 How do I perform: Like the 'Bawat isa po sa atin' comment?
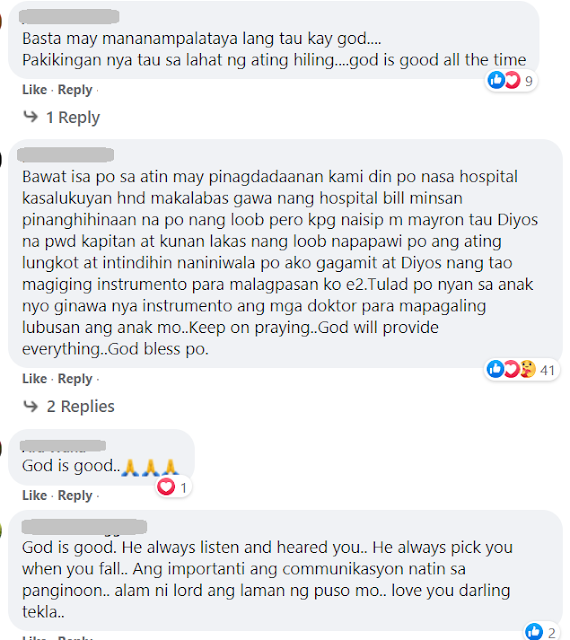click(x=34, y=378)
